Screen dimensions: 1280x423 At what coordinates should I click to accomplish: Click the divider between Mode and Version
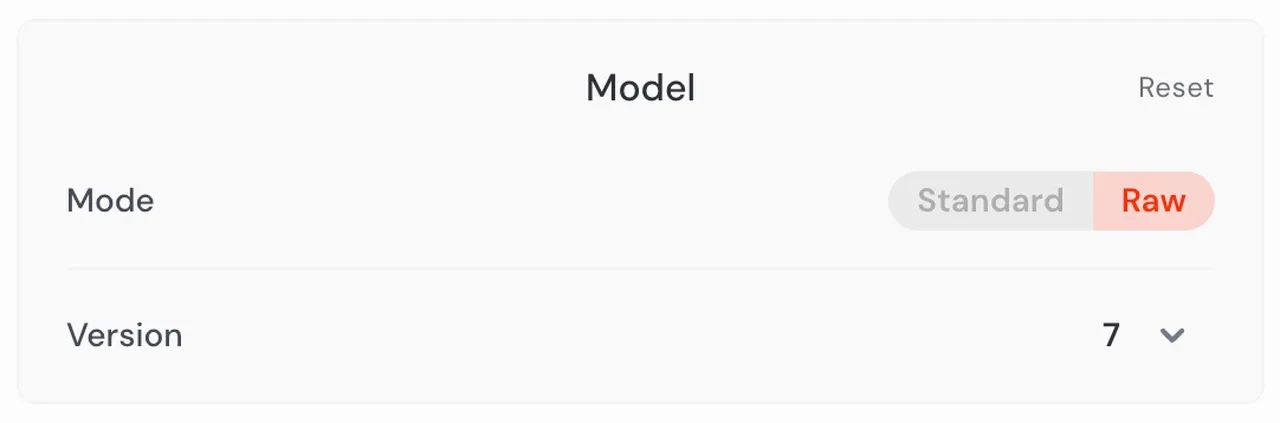[x=640, y=268]
